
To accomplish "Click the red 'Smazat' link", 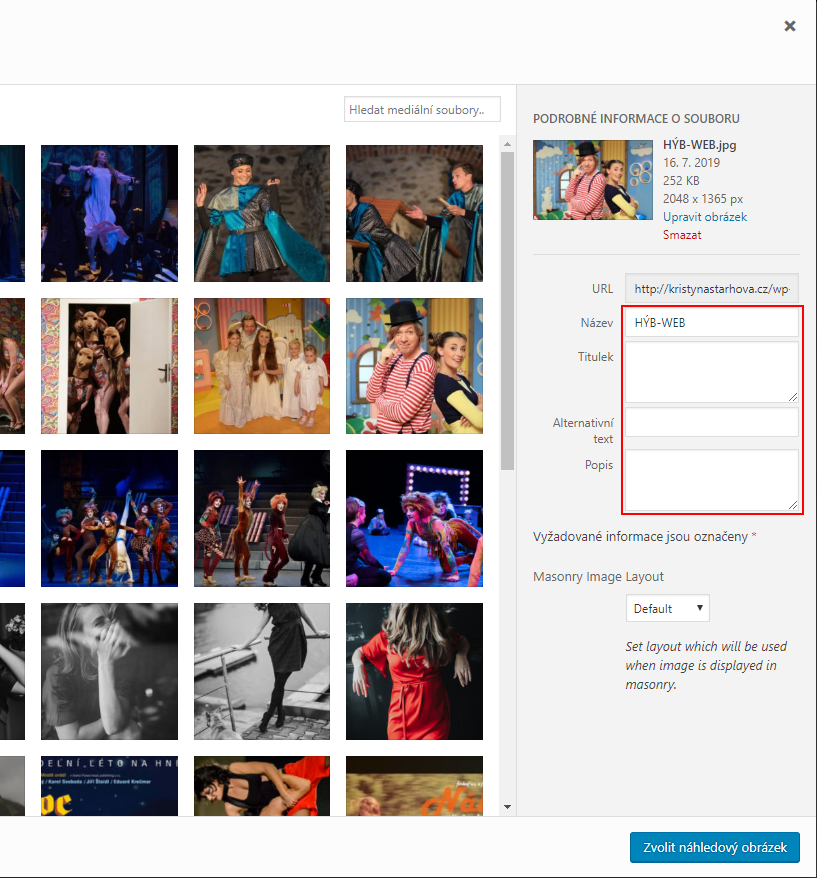I will (681, 235).
